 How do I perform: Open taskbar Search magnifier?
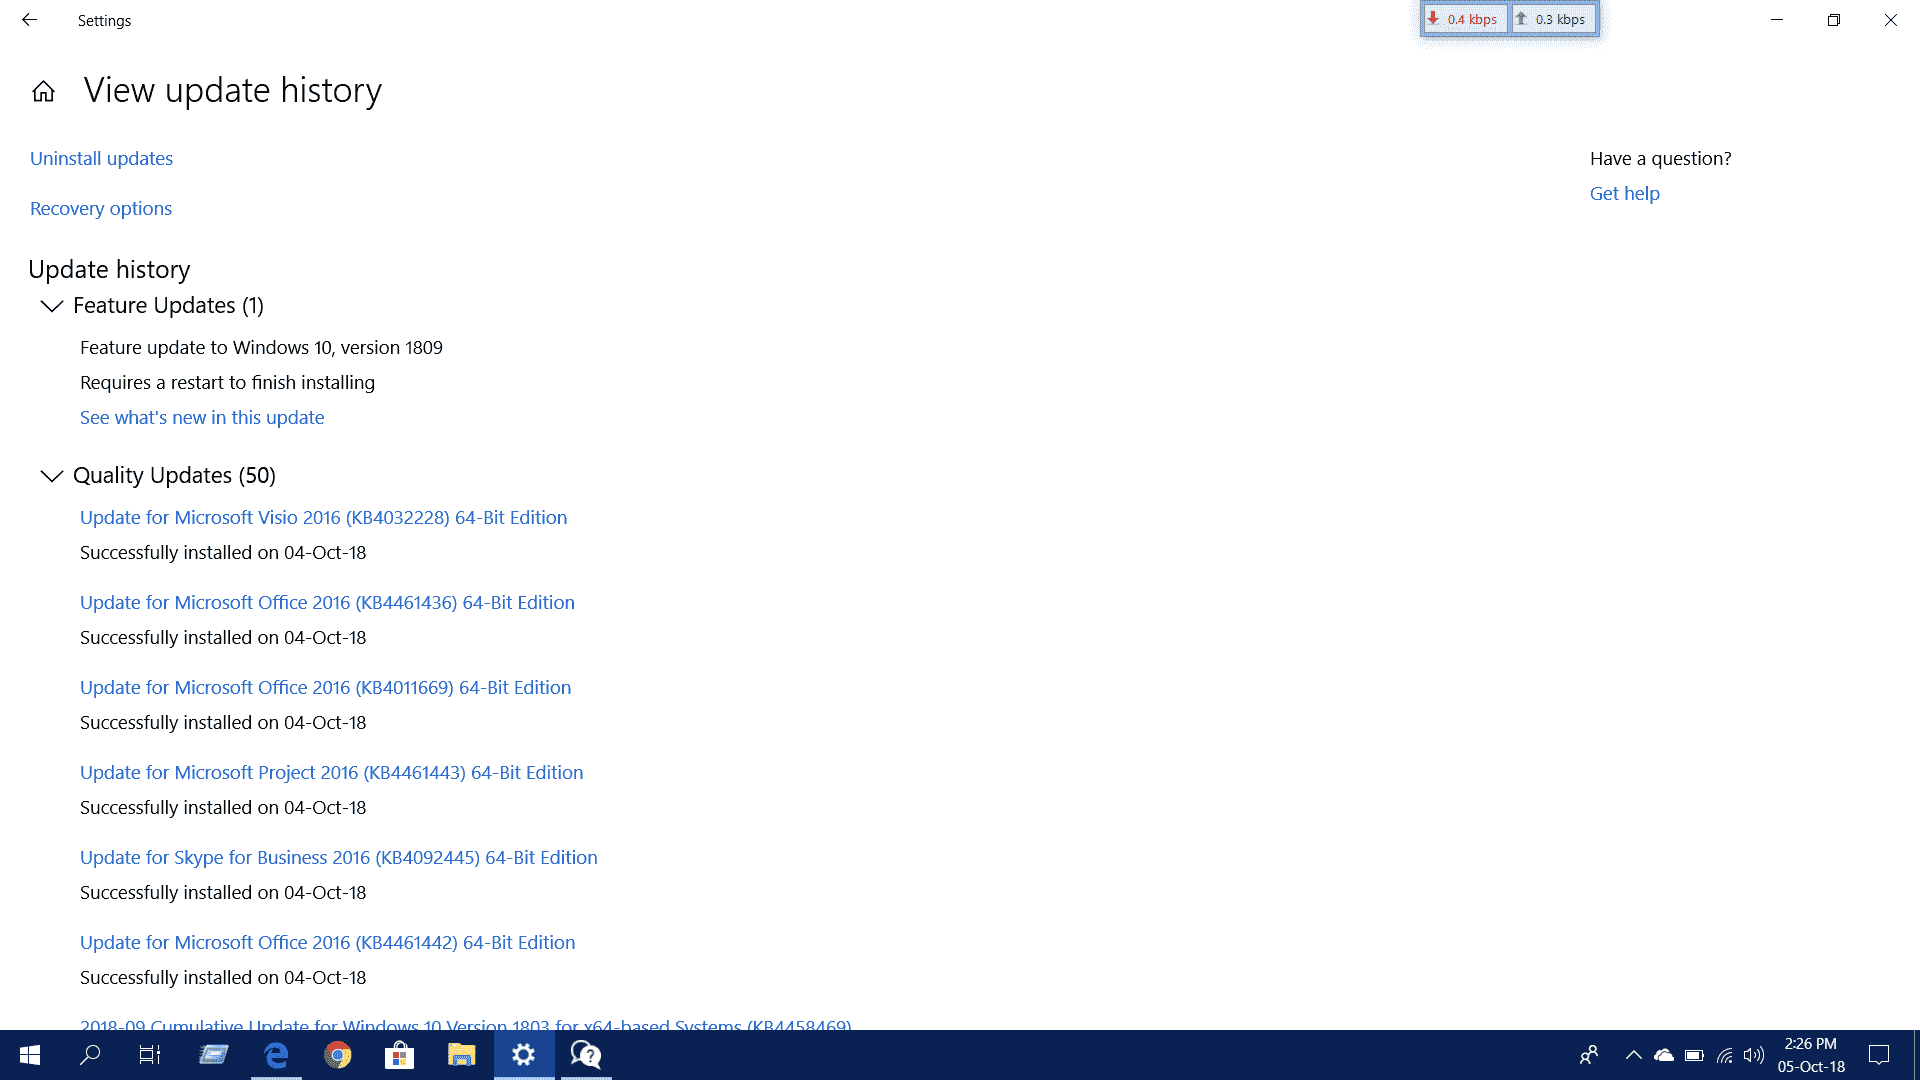(x=90, y=1055)
